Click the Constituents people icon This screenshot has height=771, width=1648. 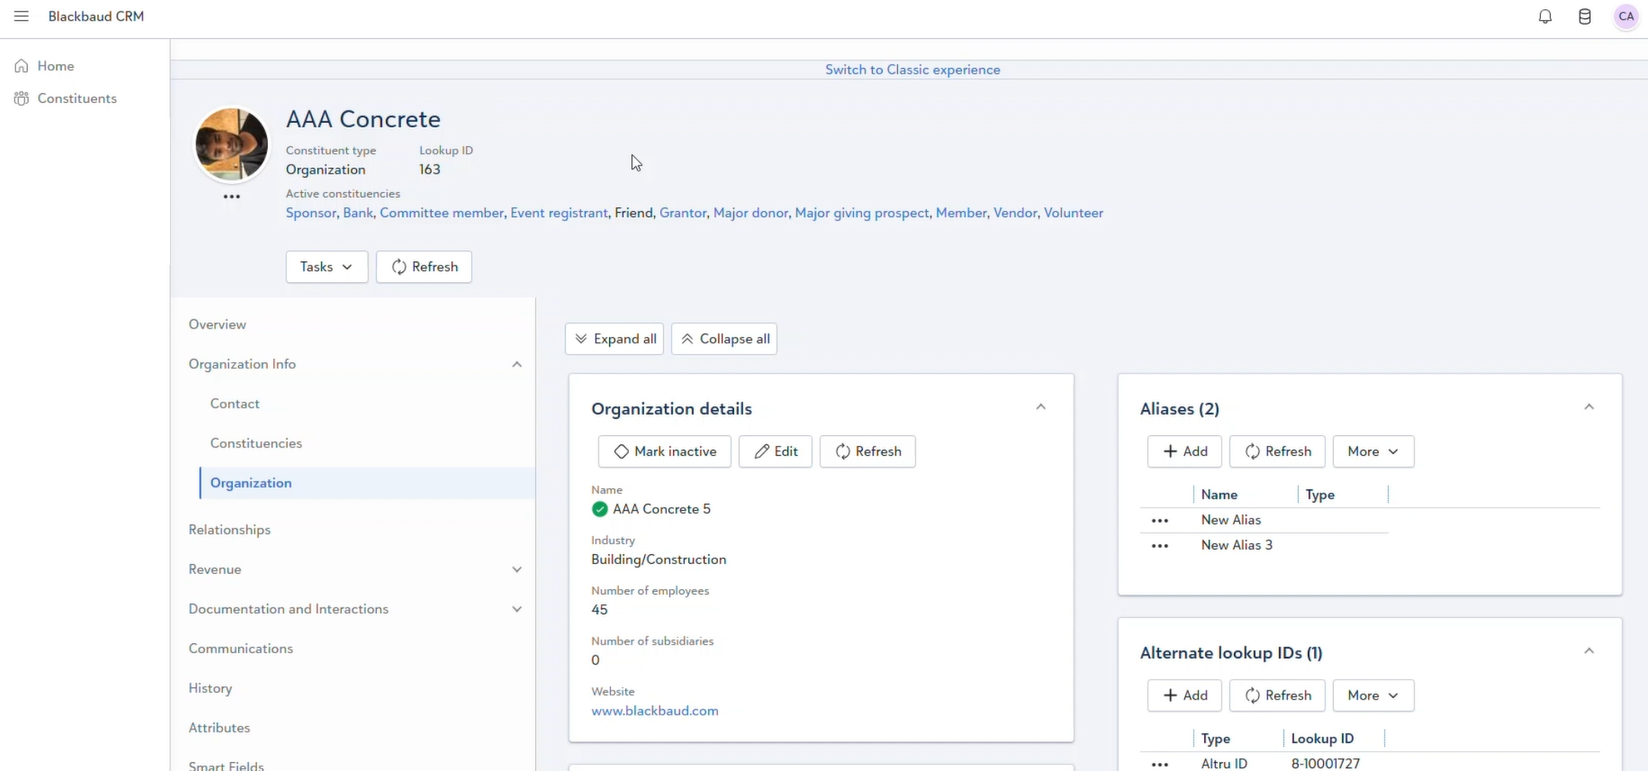pyautogui.click(x=21, y=98)
